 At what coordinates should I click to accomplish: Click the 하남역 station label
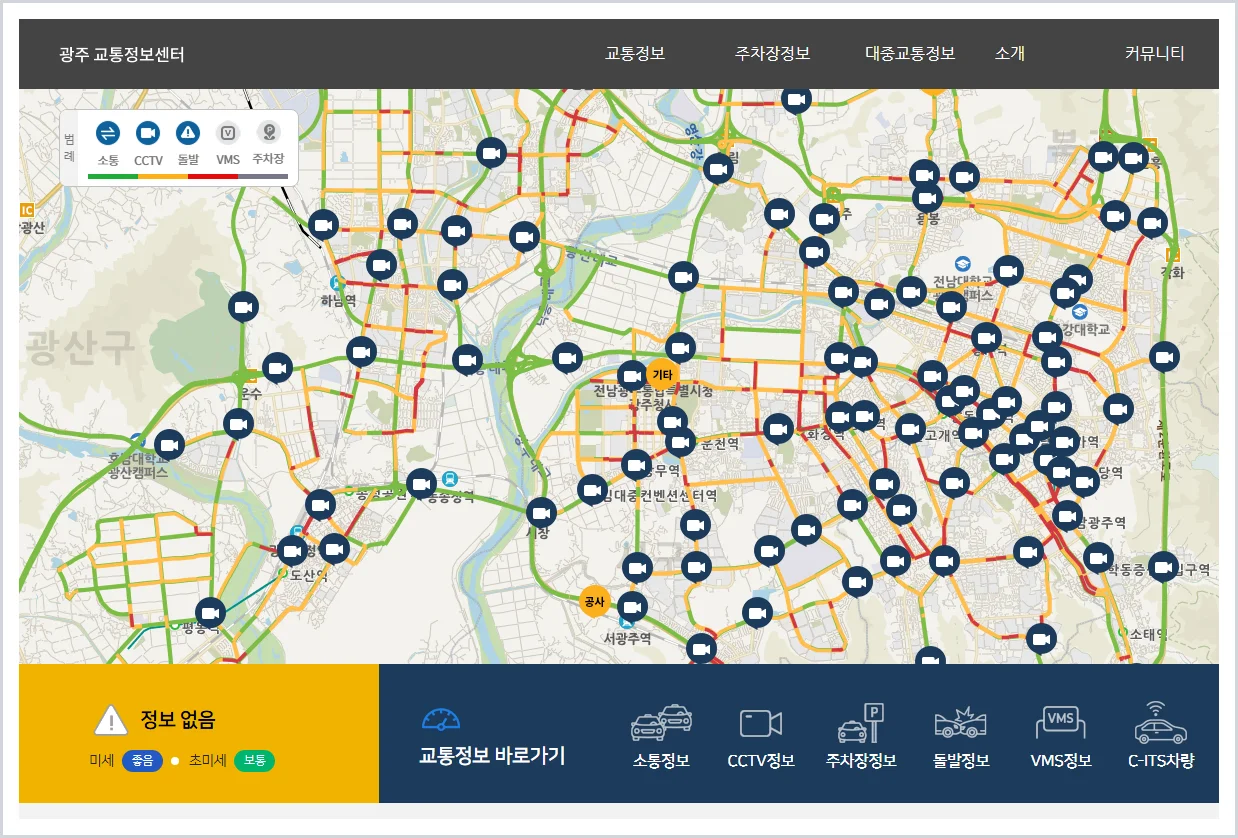[x=338, y=300]
